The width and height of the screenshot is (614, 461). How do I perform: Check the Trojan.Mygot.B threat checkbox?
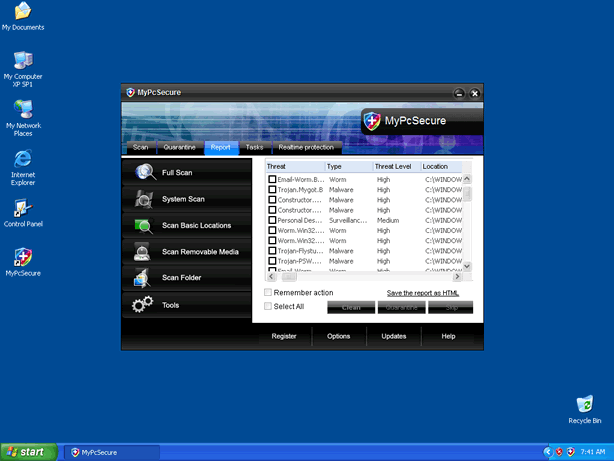tap(272, 189)
